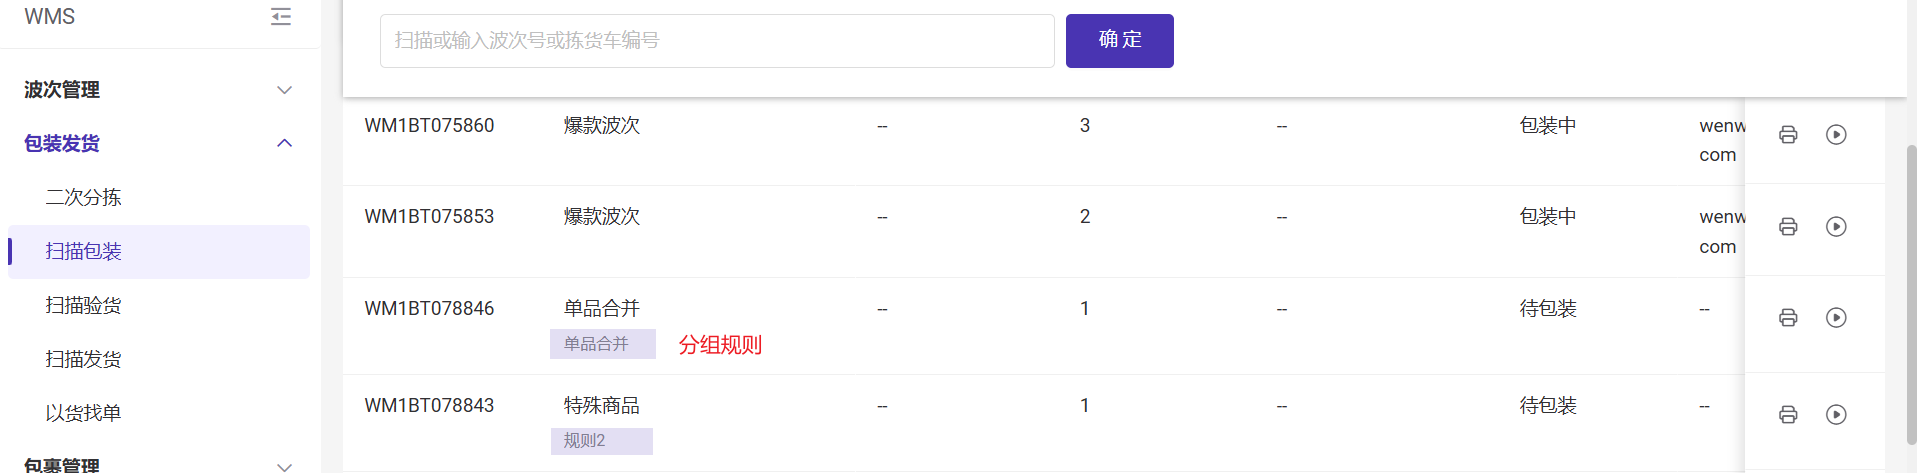
Task: Collapse the WMS sidebar menu icon
Action: coord(281,16)
